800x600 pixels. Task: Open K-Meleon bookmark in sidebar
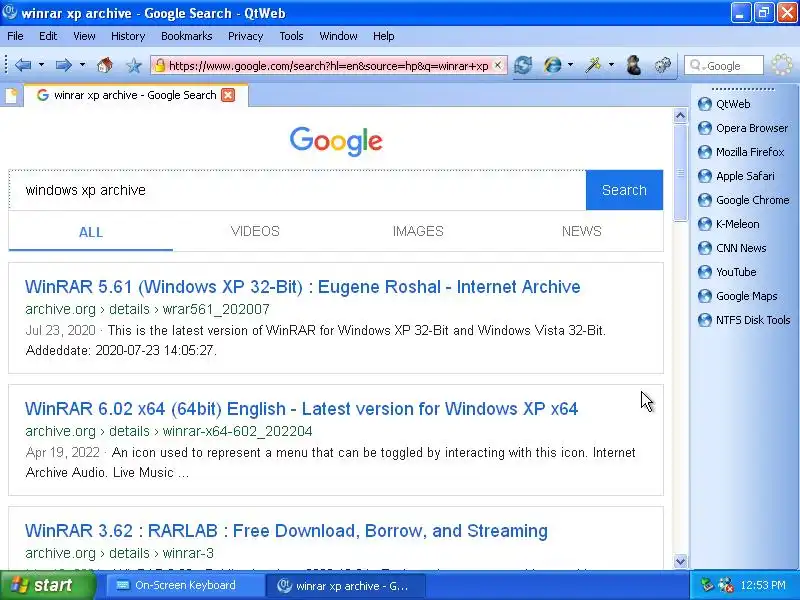(x=729, y=224)
